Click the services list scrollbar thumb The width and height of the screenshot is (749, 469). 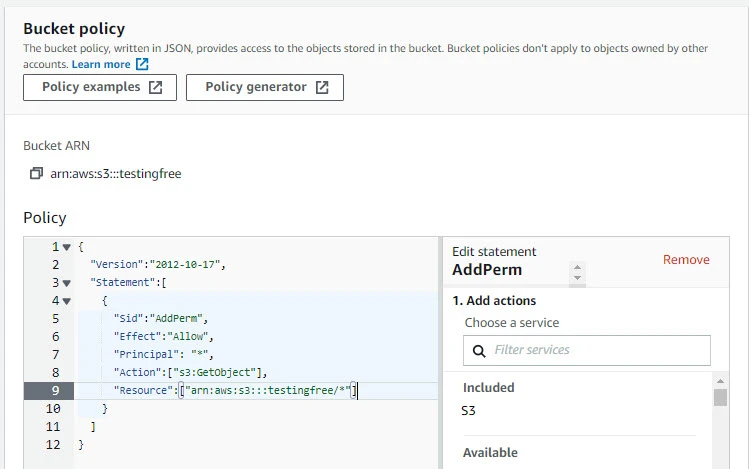(x=720, y=397)
